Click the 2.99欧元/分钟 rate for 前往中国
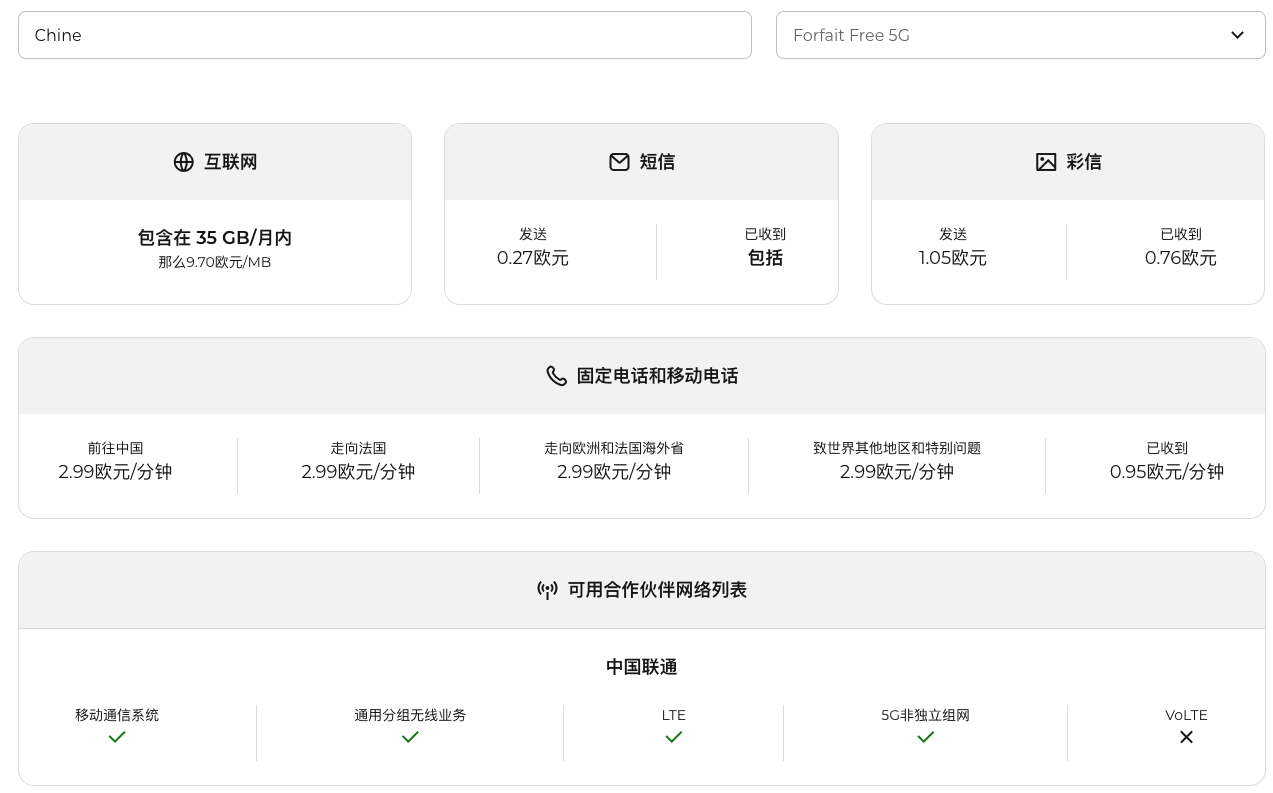Viewport: 1273px width, 793px height. pyautogui.click(x=117, y=471)
